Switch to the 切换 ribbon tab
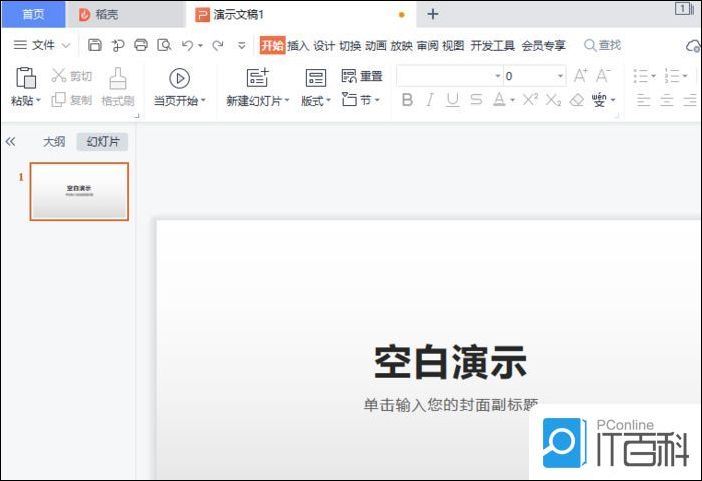Viewport: 702px width, 481px height. (350, 45)
